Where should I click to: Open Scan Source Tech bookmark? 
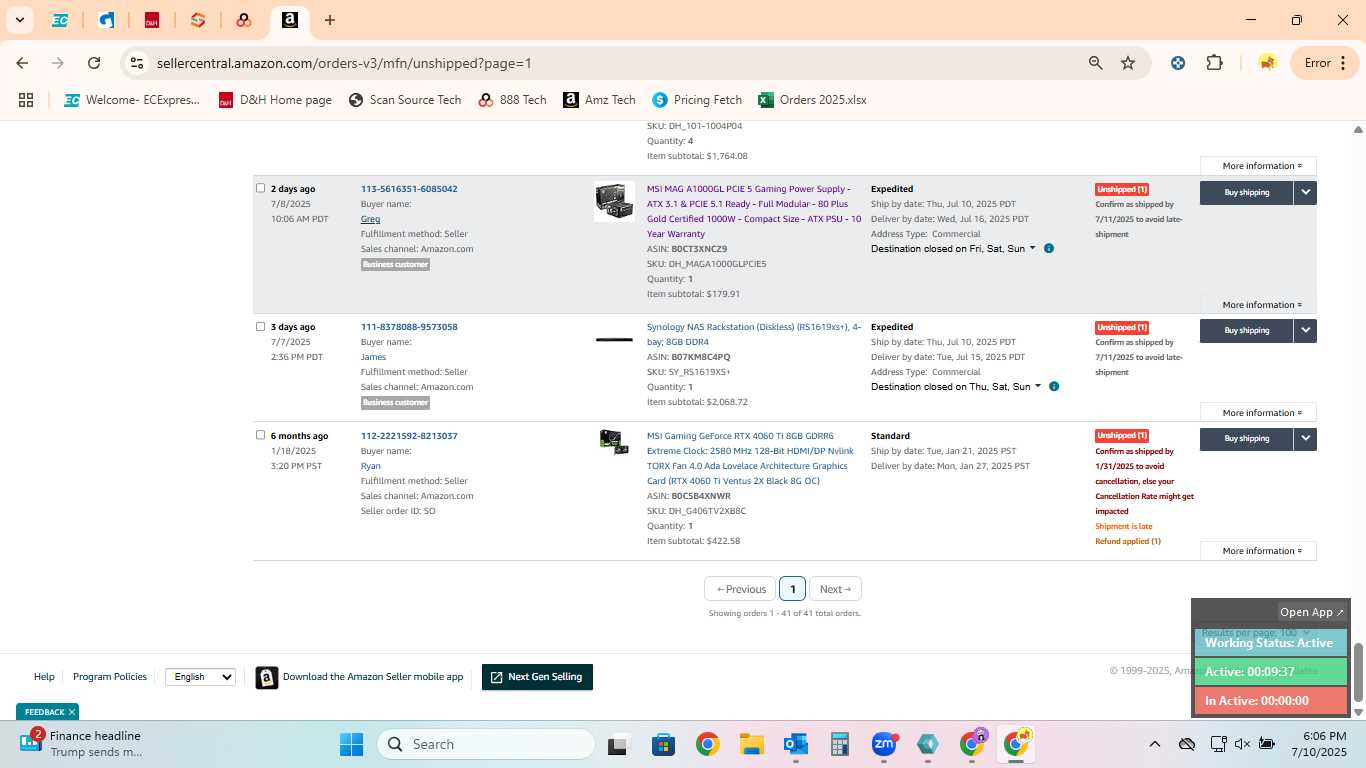405,100
